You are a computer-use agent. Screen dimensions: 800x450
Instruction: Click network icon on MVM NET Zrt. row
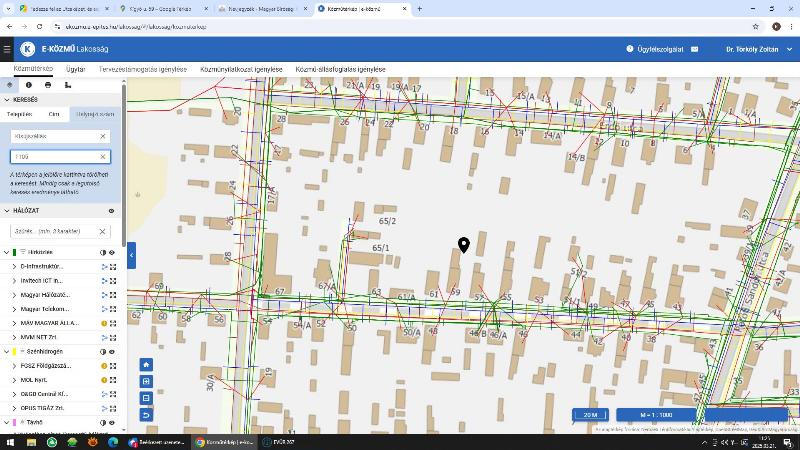[104, 338]
